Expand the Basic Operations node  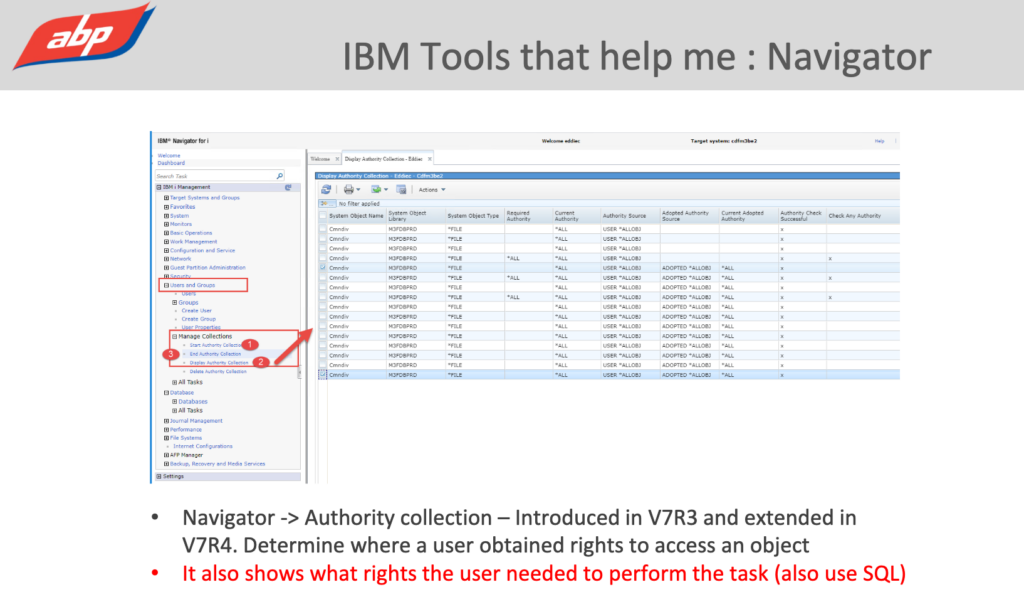[x=167, y=233]
